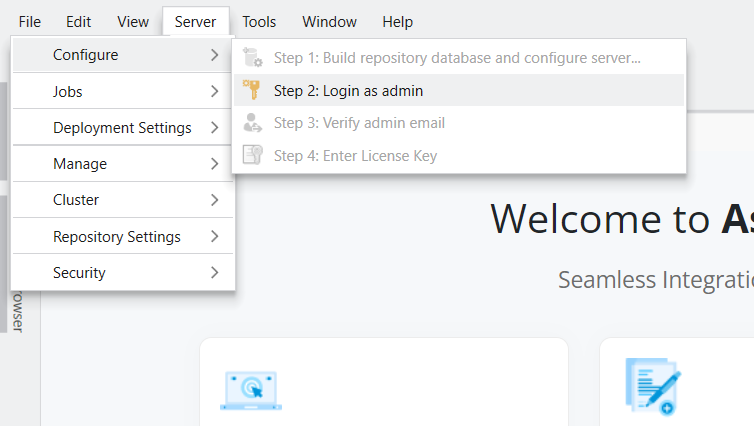This screenshot has height=426, width=754.
Task: Expand the Security submenu chevron
Action: [215, 272]
